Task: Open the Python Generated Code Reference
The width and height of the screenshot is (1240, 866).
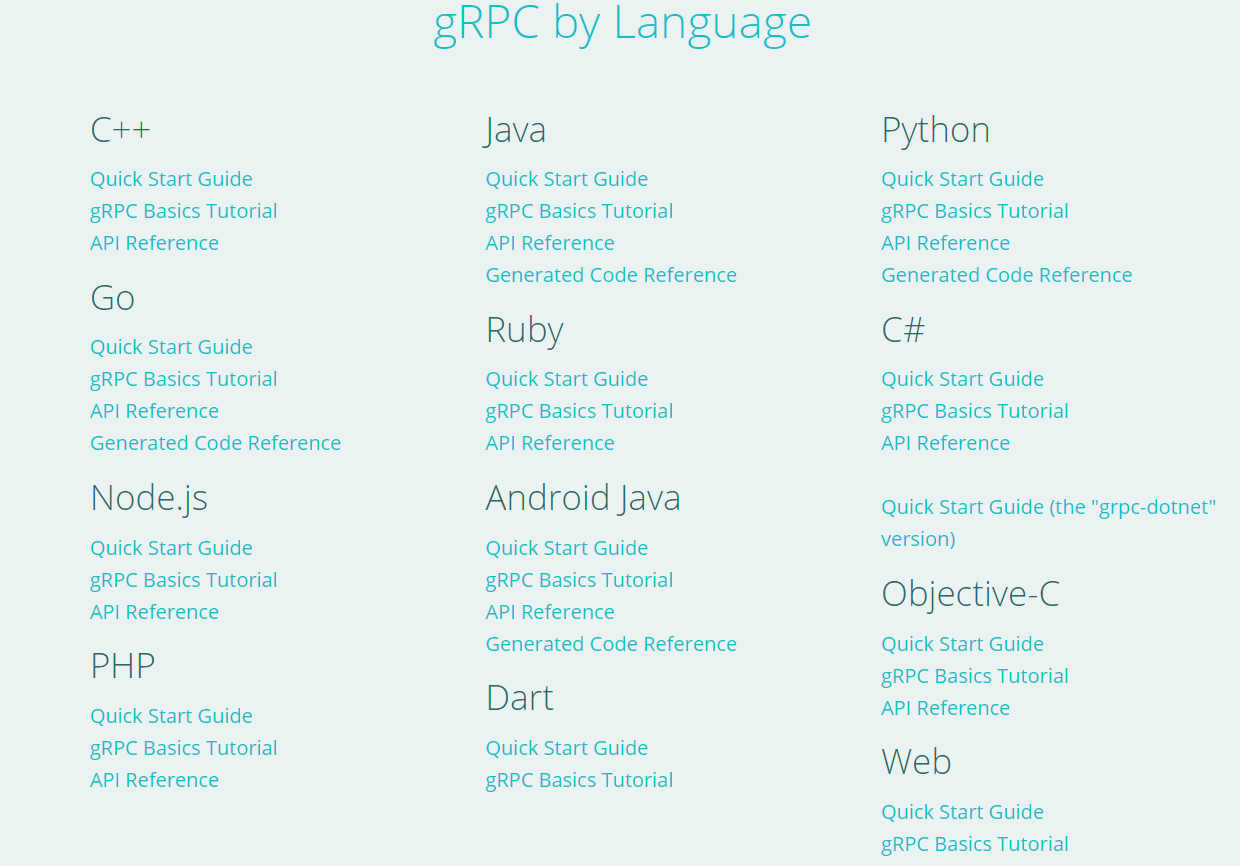Action: (x=1007, y=275)
